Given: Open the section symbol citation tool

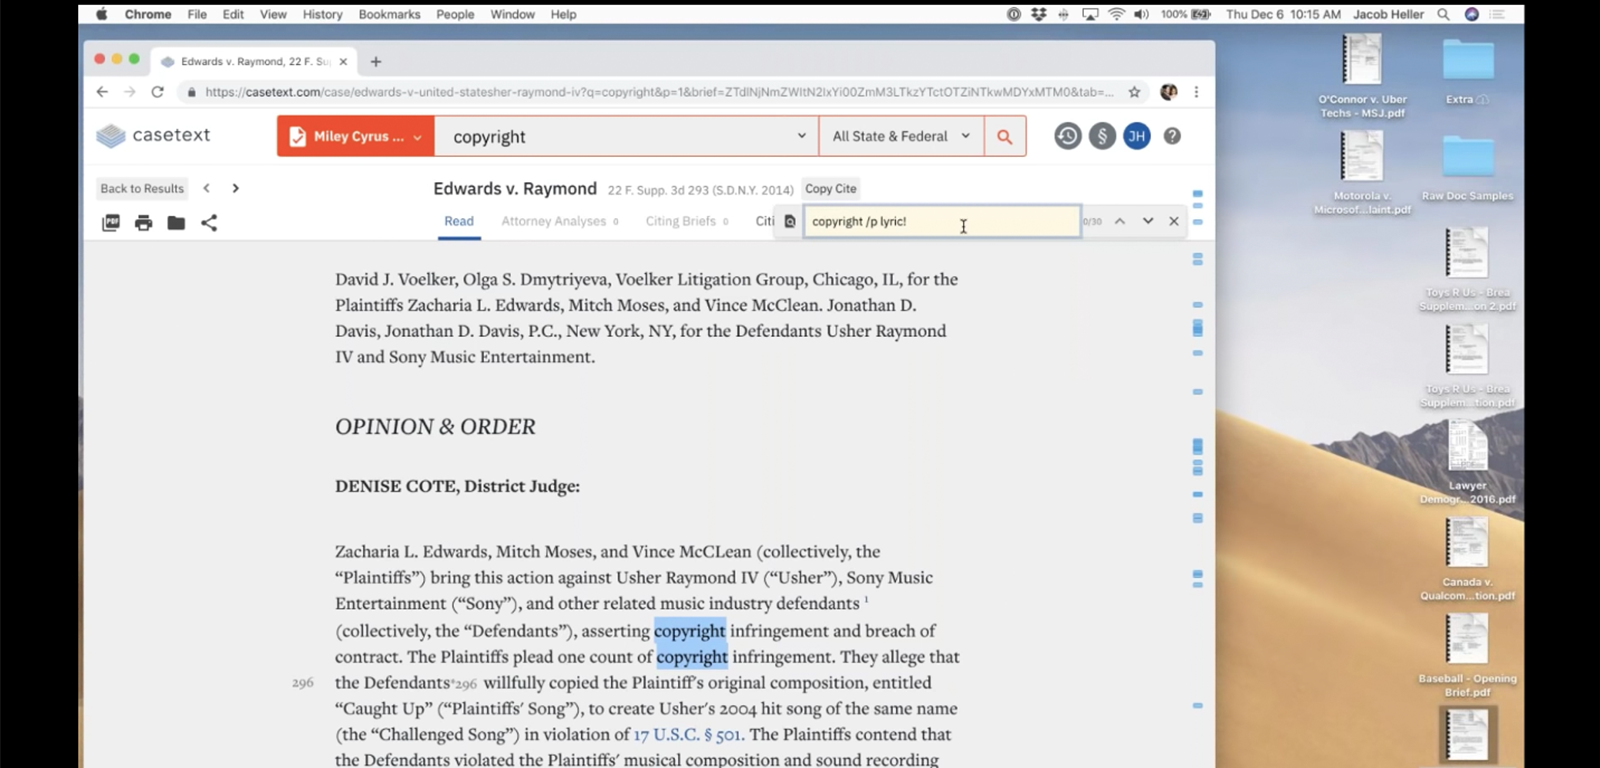Looking at the screenshot, I should pos(1102,136).
